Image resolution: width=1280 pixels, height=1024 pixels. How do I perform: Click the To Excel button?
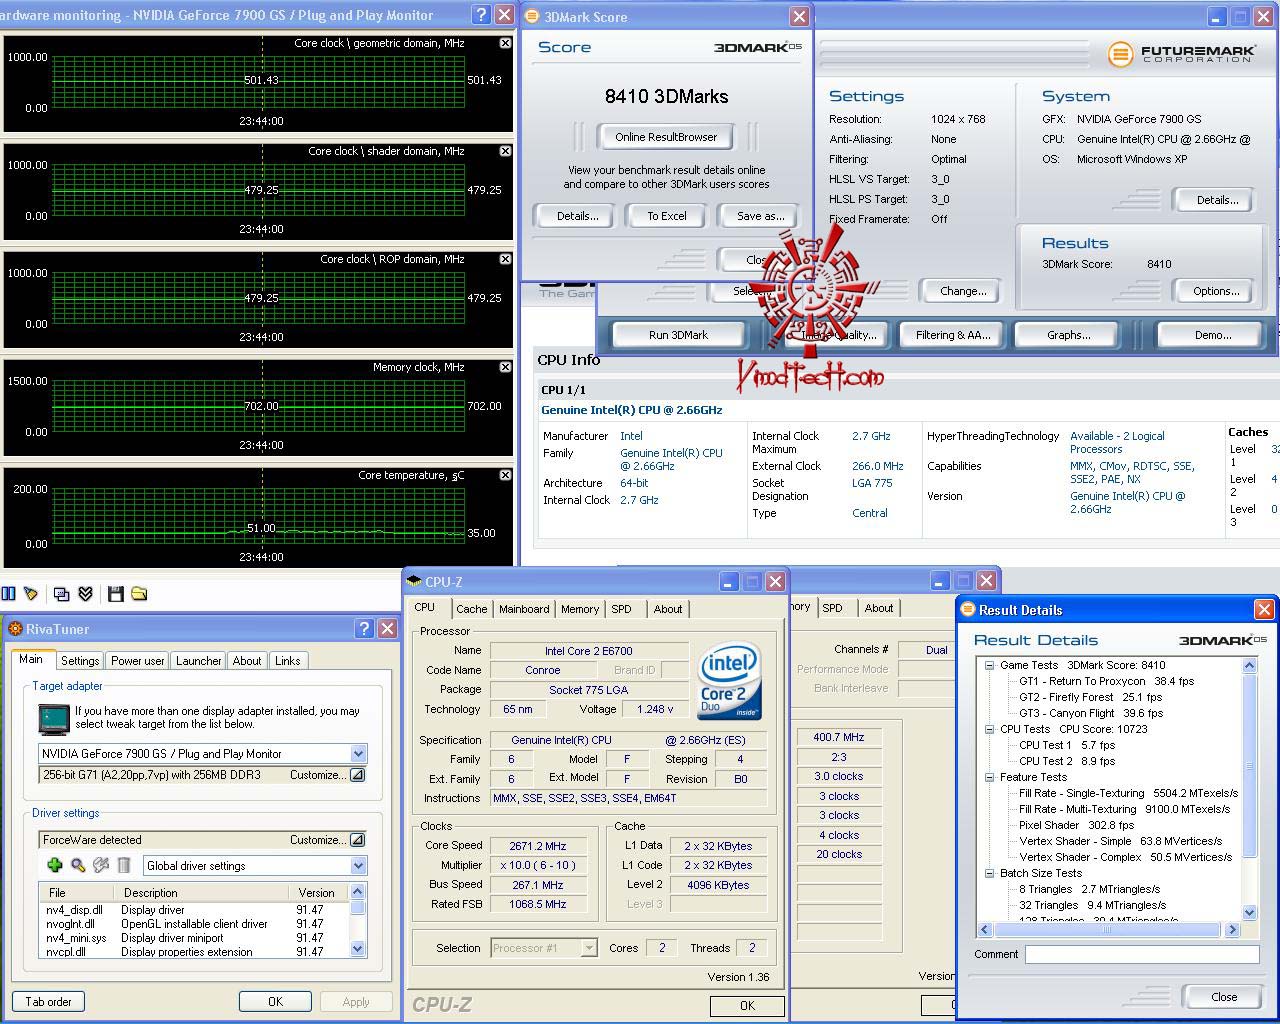click(667, 216)
